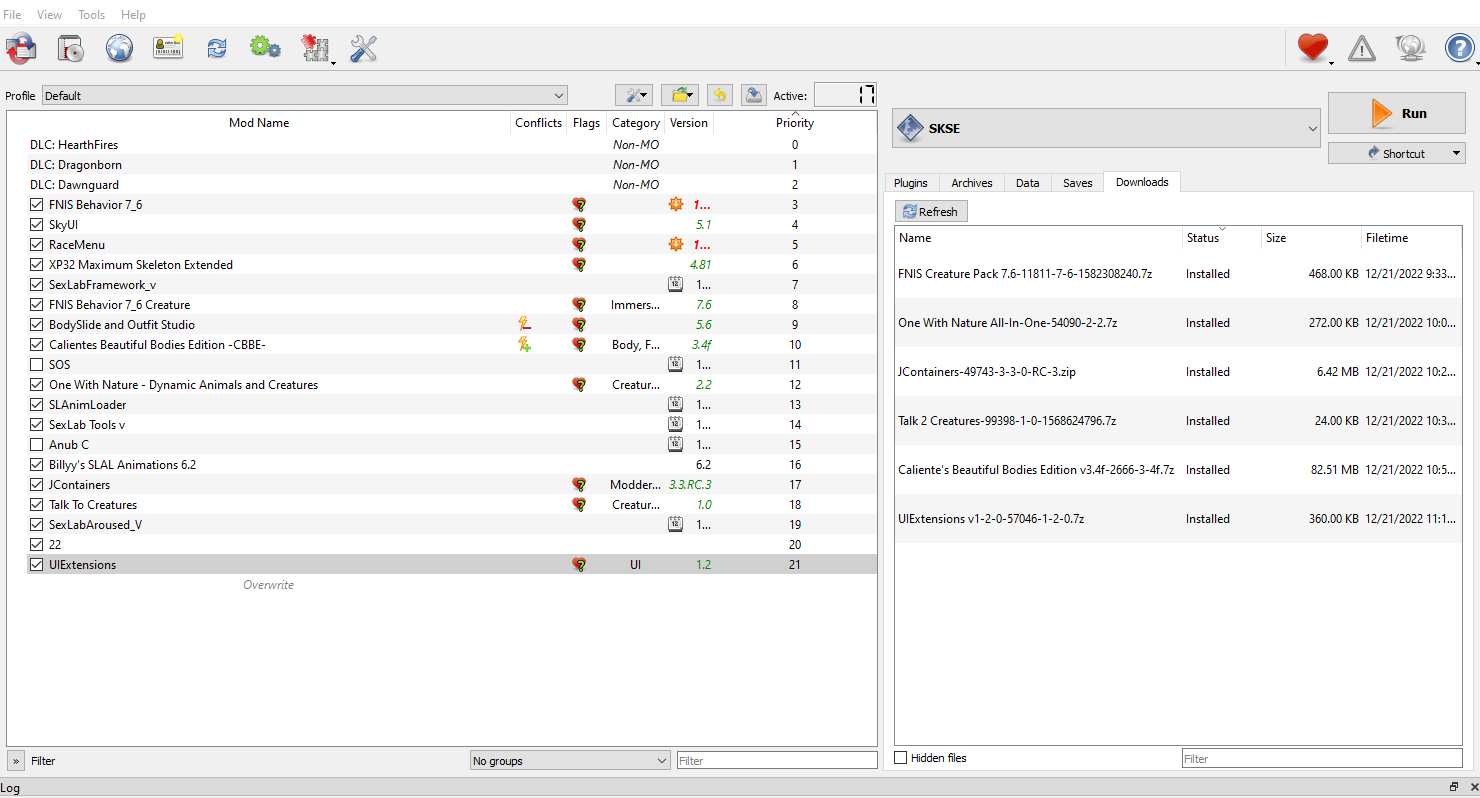1480x798 pixels.
Task: Click the flag heart icon on SkyUI row
Action: point(579,224)
